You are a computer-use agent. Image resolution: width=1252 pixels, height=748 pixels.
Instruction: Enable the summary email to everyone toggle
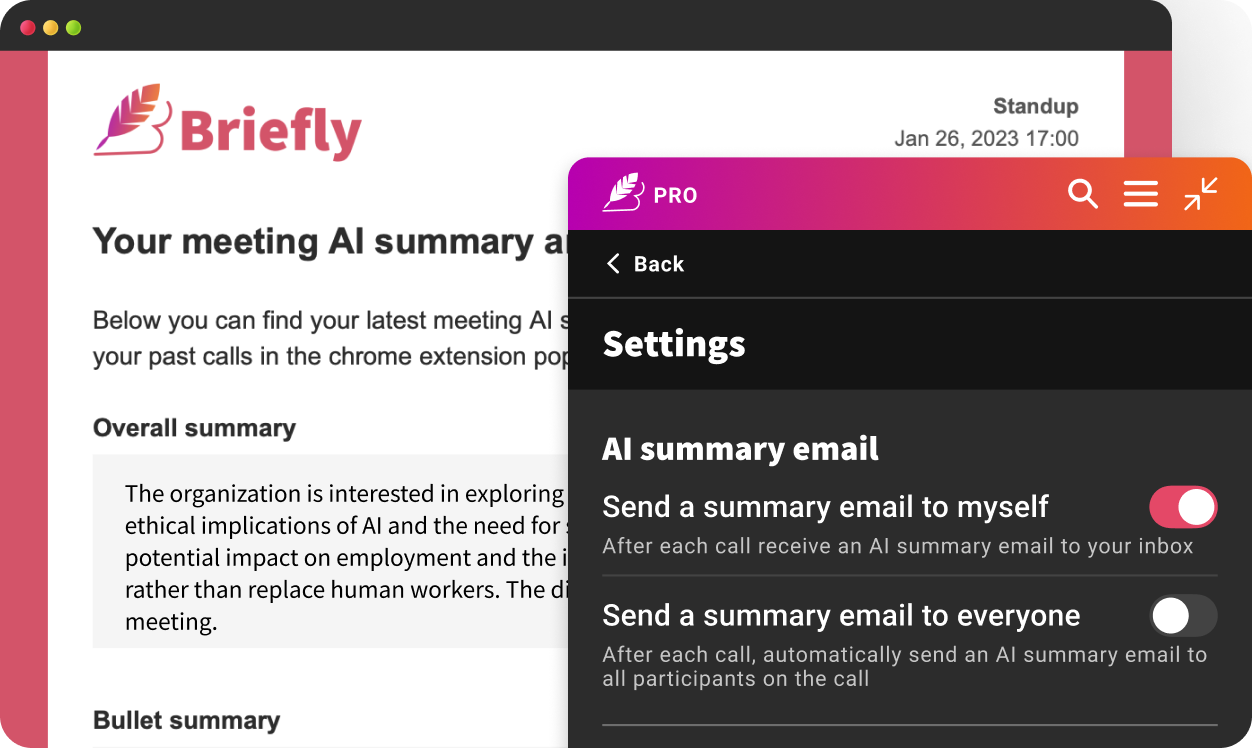pyautogui.click(x=1183, y=616)
